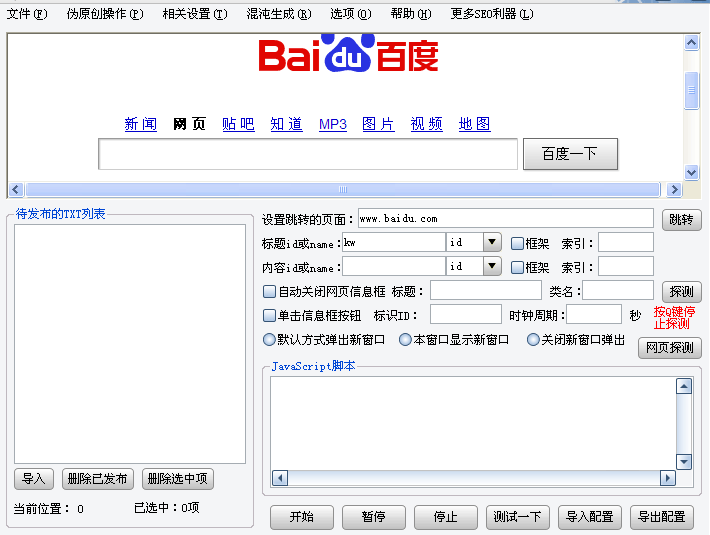The image size is (710, 535).
Task: Open the MP3 link on Baidu page
Action: (333, 124)
